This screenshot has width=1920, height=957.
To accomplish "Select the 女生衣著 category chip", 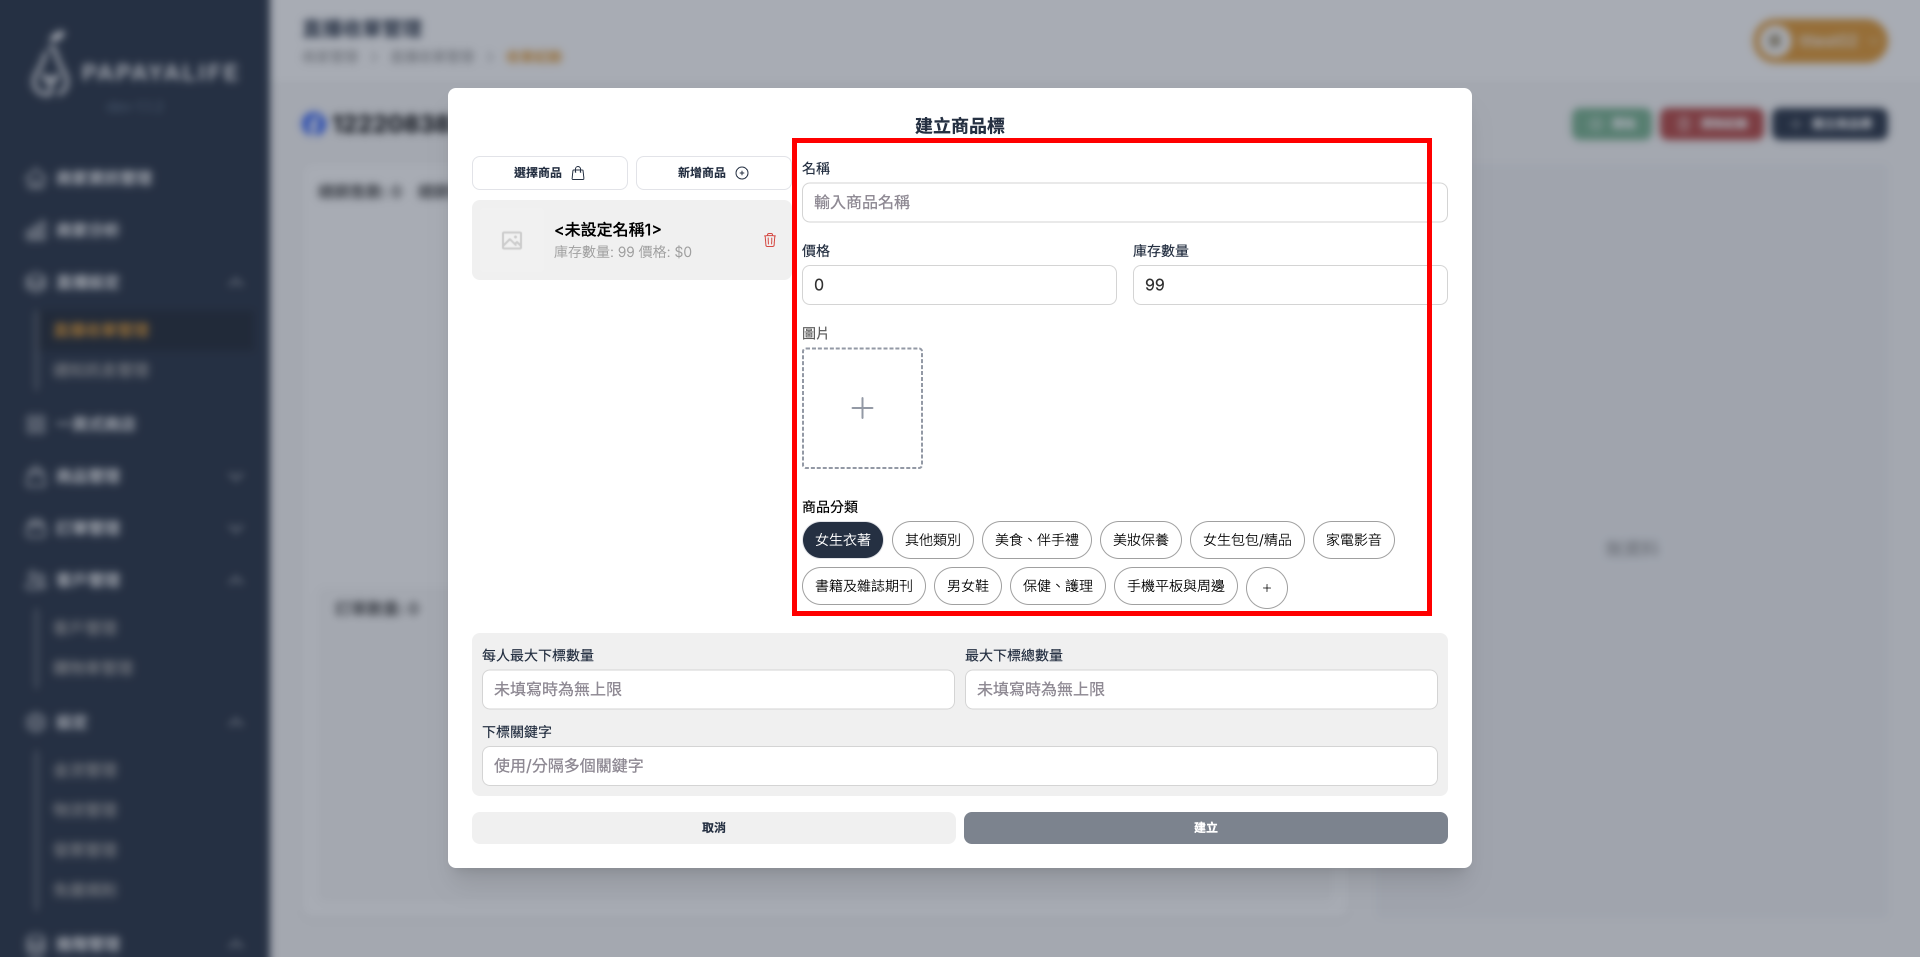I will pyautogui.click(x=842, y=540).
